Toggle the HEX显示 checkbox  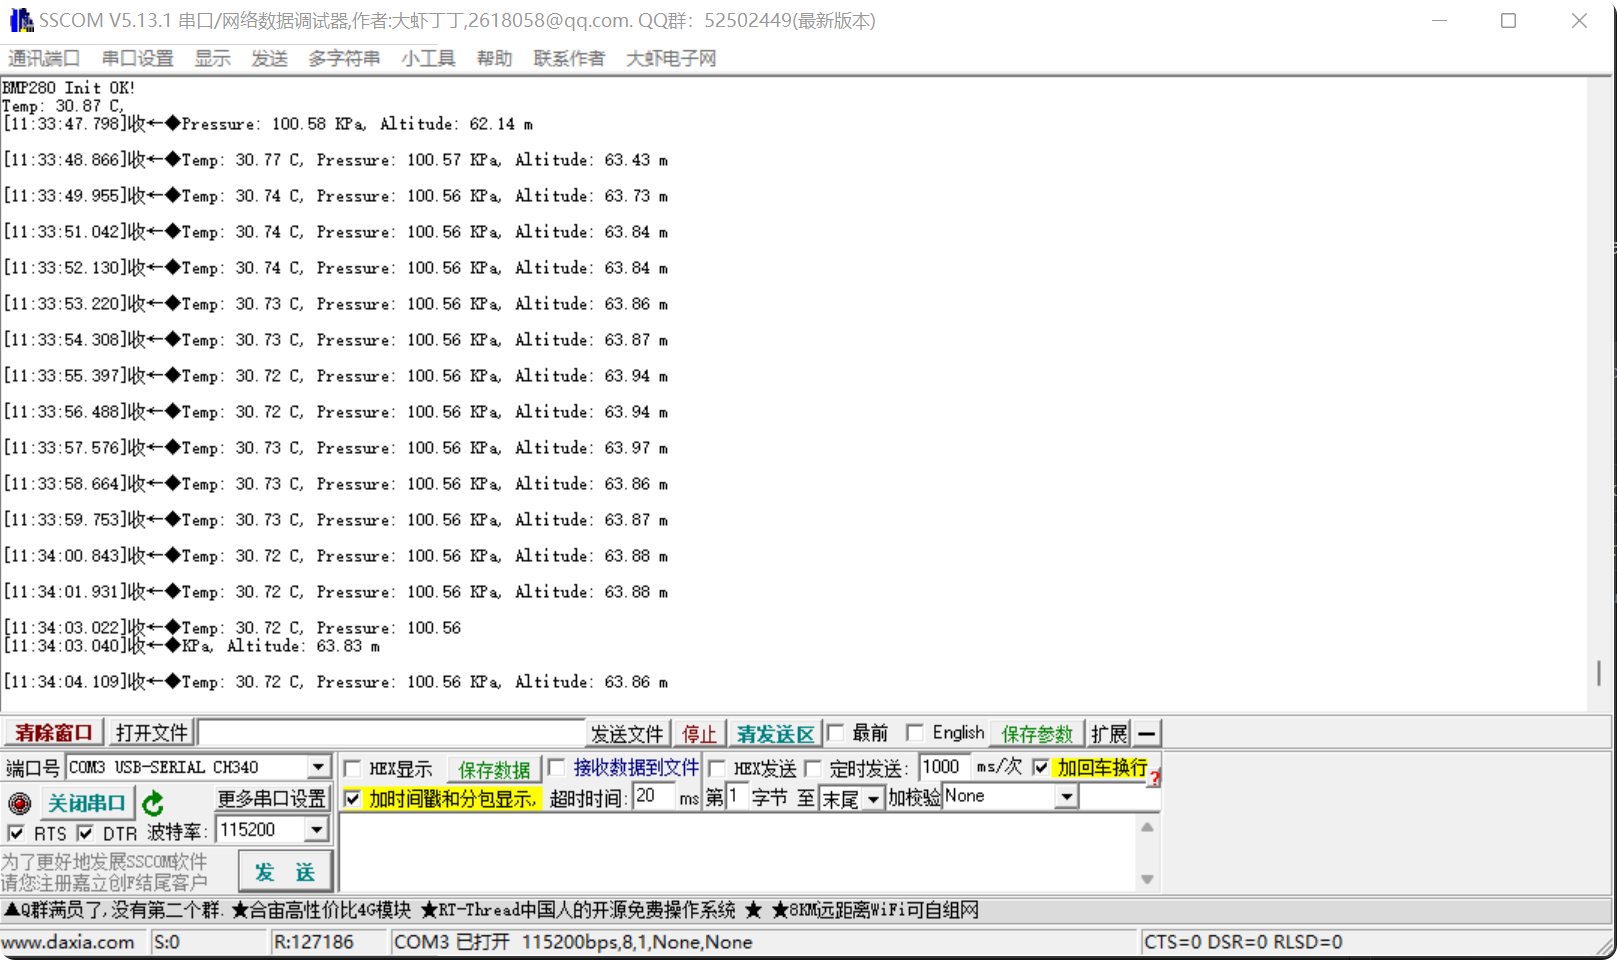(x=352, y=769)
